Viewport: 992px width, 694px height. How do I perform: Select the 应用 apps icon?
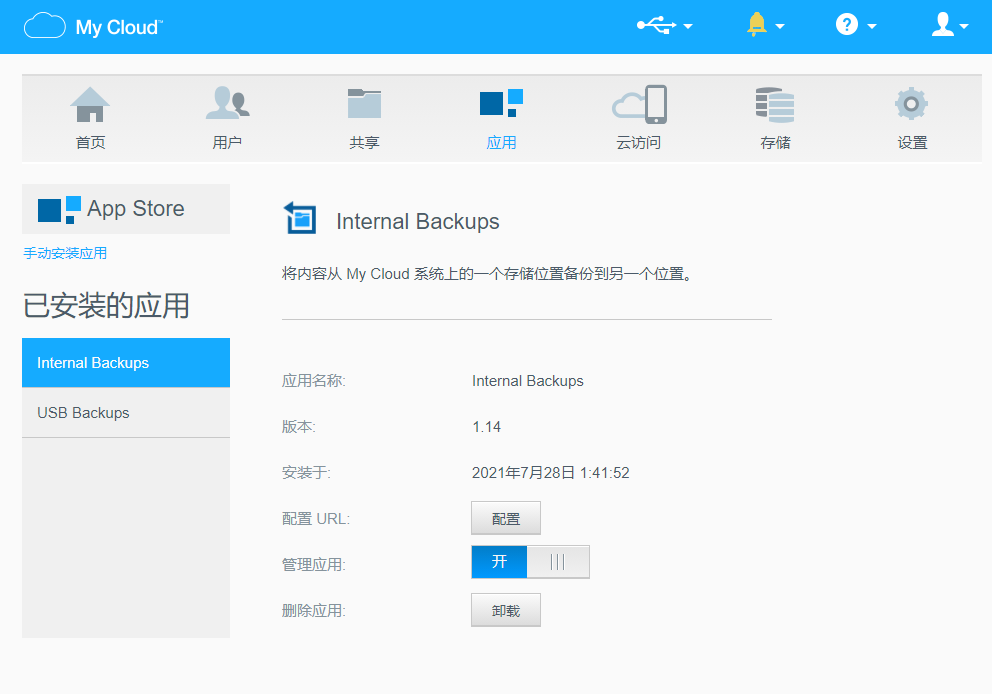click(501, 103)
